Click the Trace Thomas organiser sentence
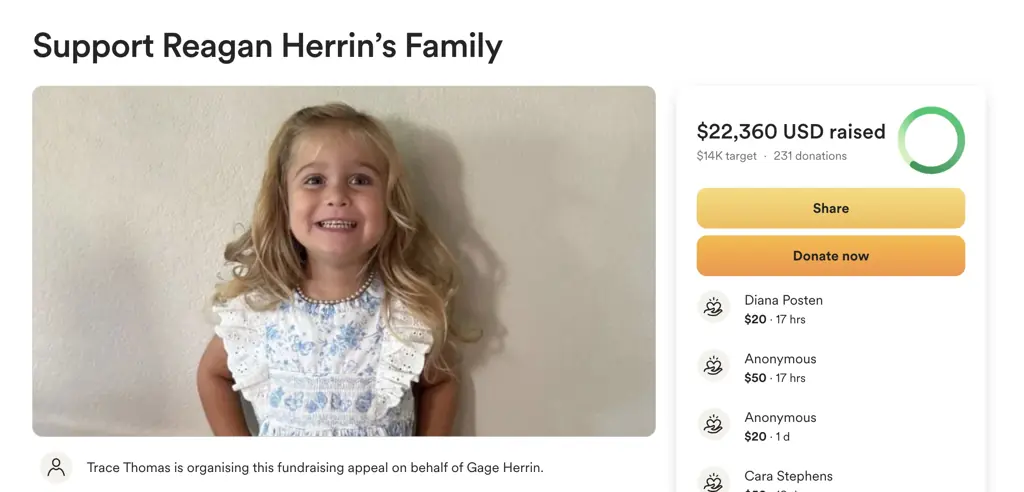This screenshot has height=492, width=1024. [315, 467]
